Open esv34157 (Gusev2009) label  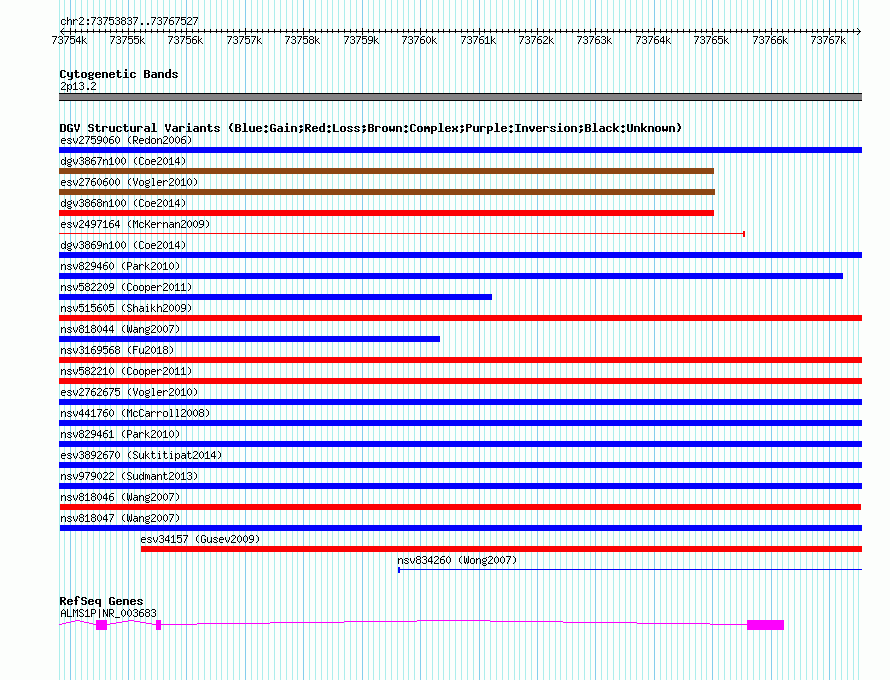pos(200,539)
